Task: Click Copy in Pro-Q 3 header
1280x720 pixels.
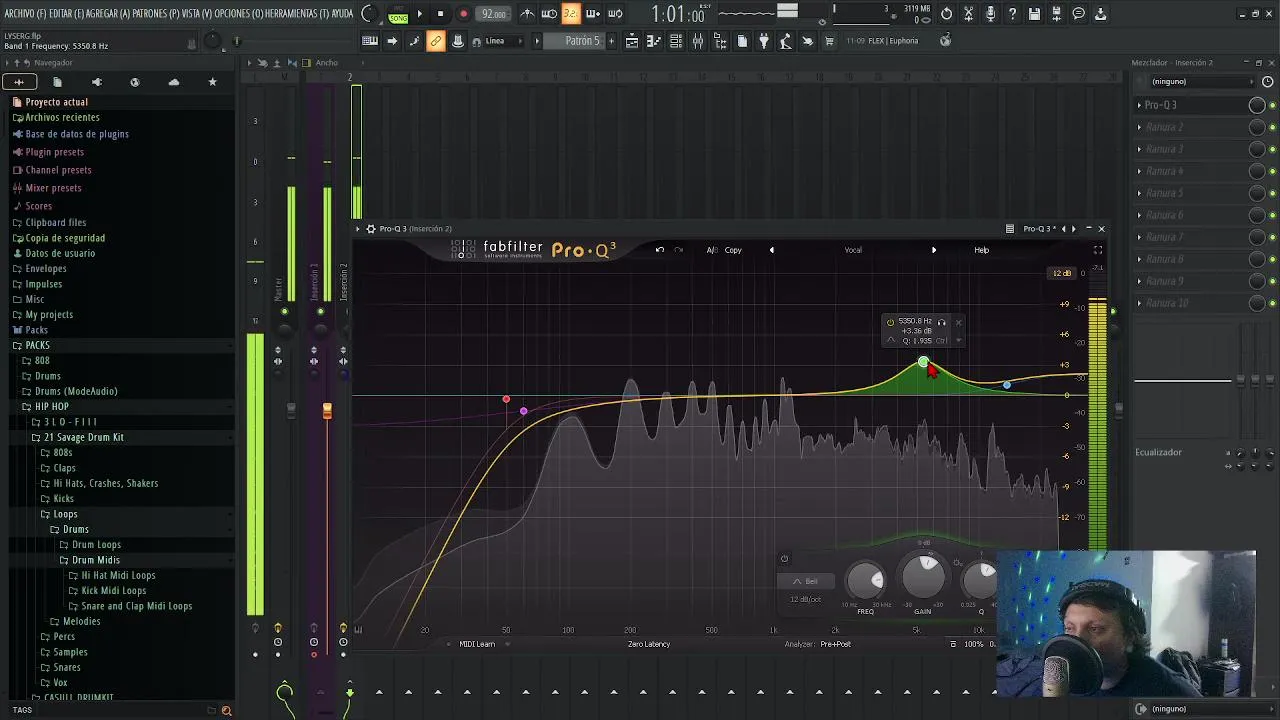Action: (733, 250)
